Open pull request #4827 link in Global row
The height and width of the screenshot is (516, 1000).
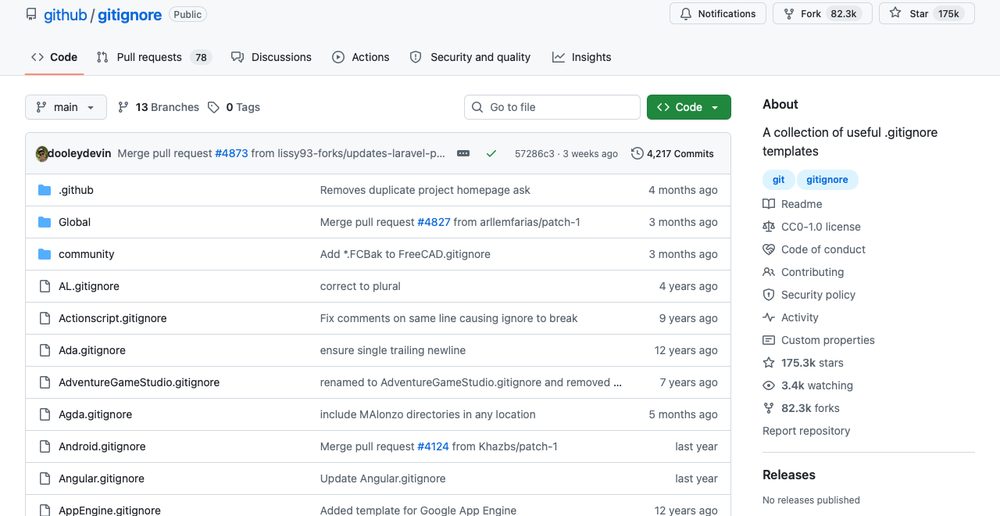coord(434,222)
